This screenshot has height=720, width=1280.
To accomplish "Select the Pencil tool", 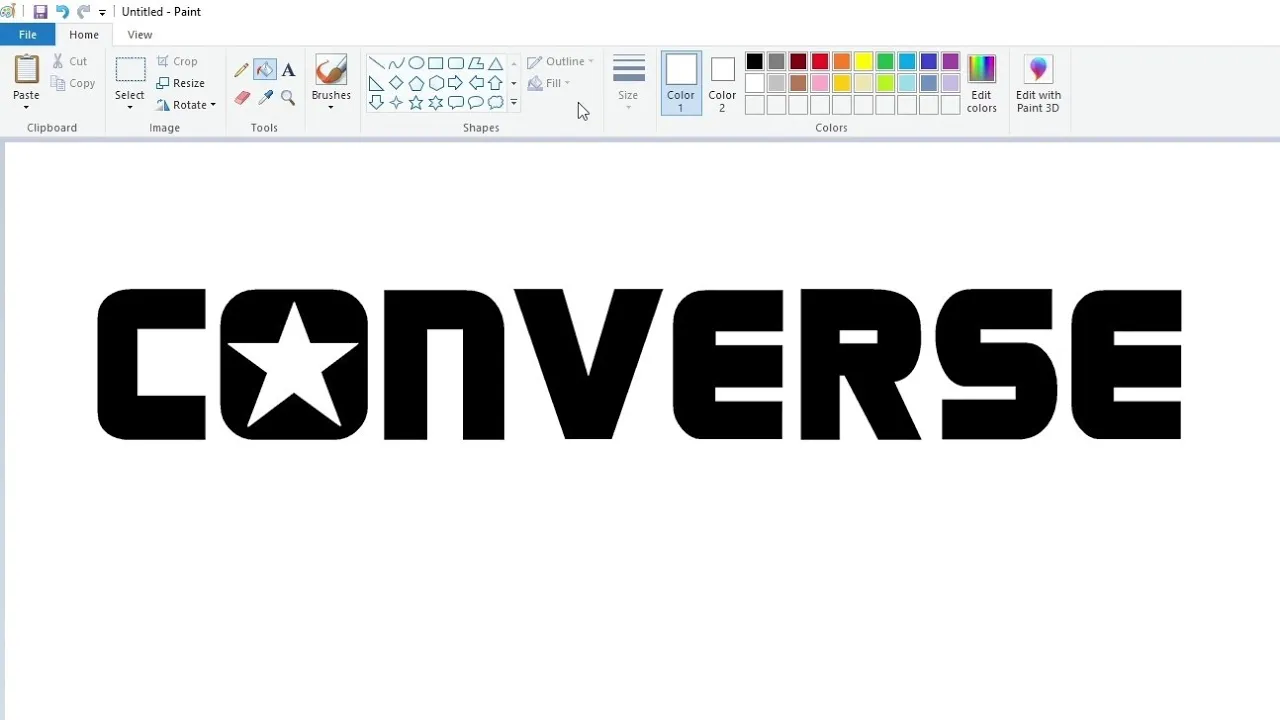I will [x=241, y=70].
